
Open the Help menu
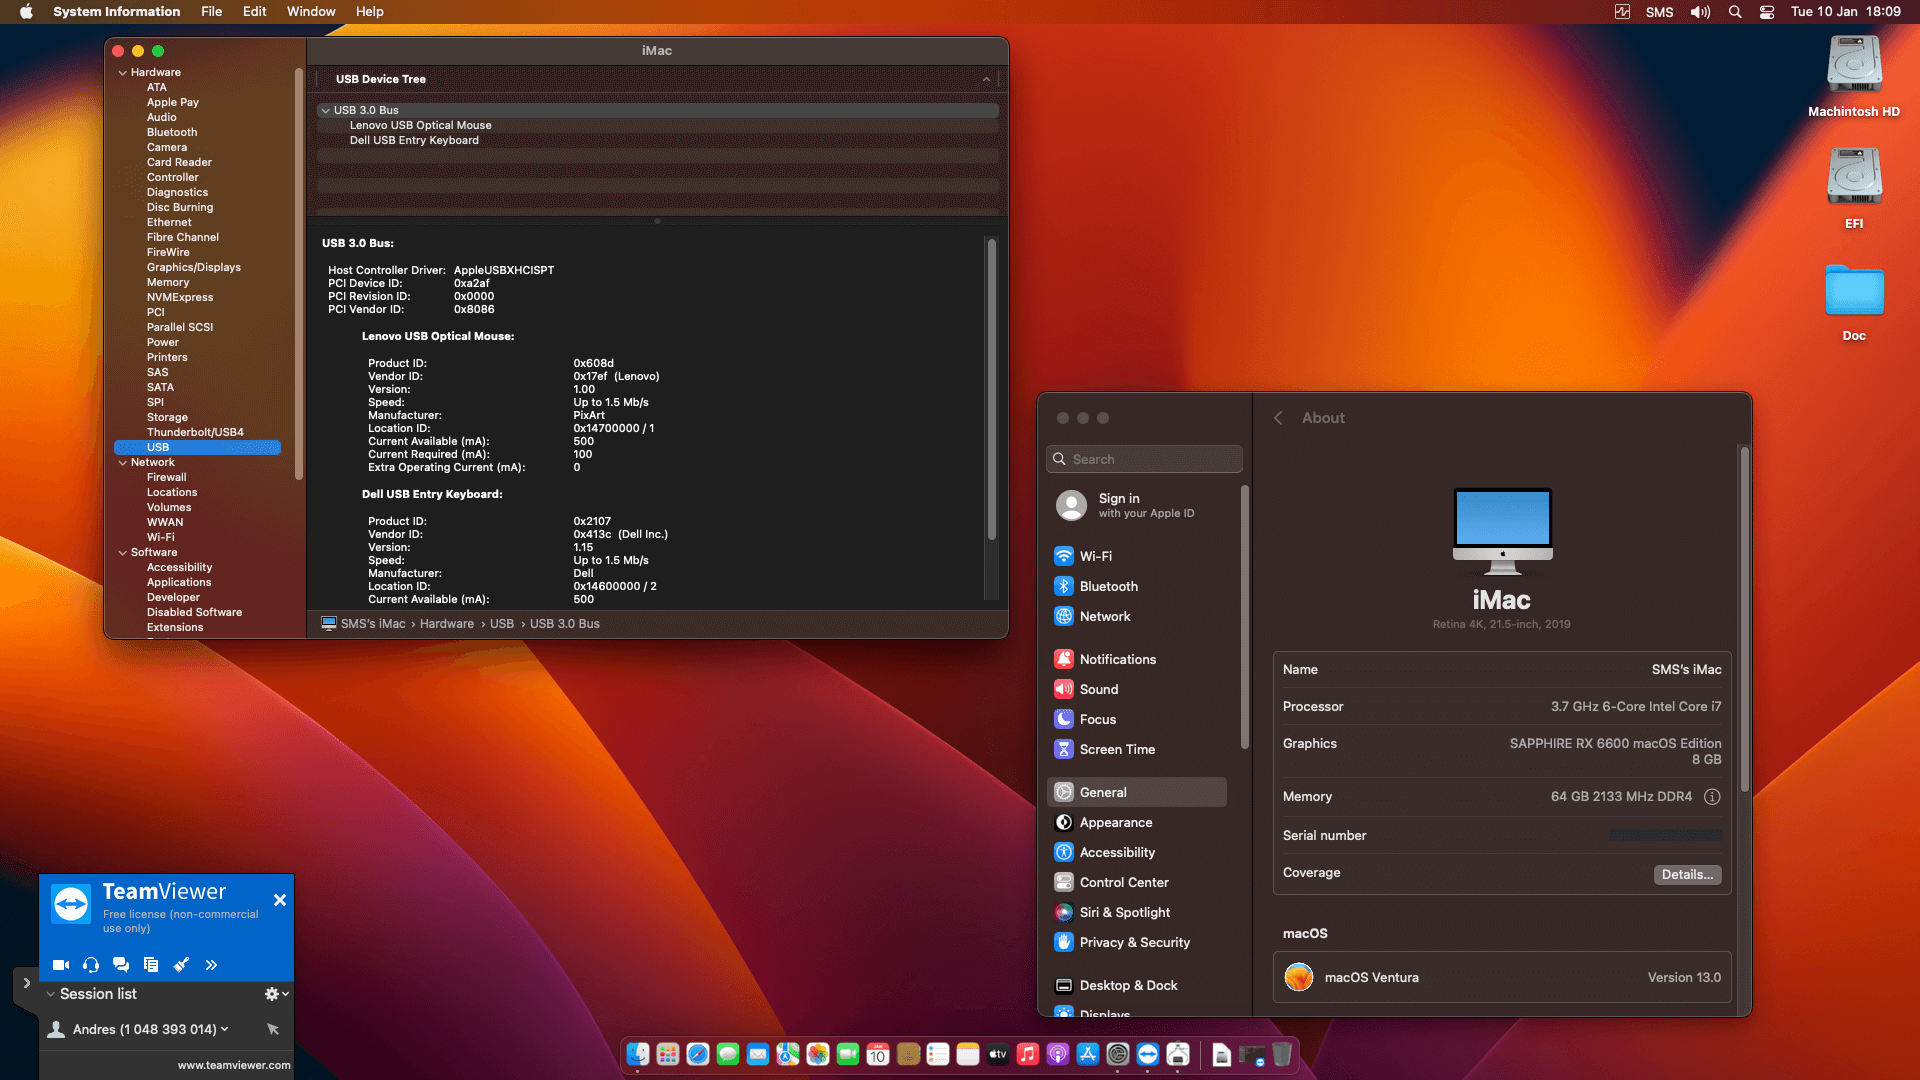click(369, 11)
